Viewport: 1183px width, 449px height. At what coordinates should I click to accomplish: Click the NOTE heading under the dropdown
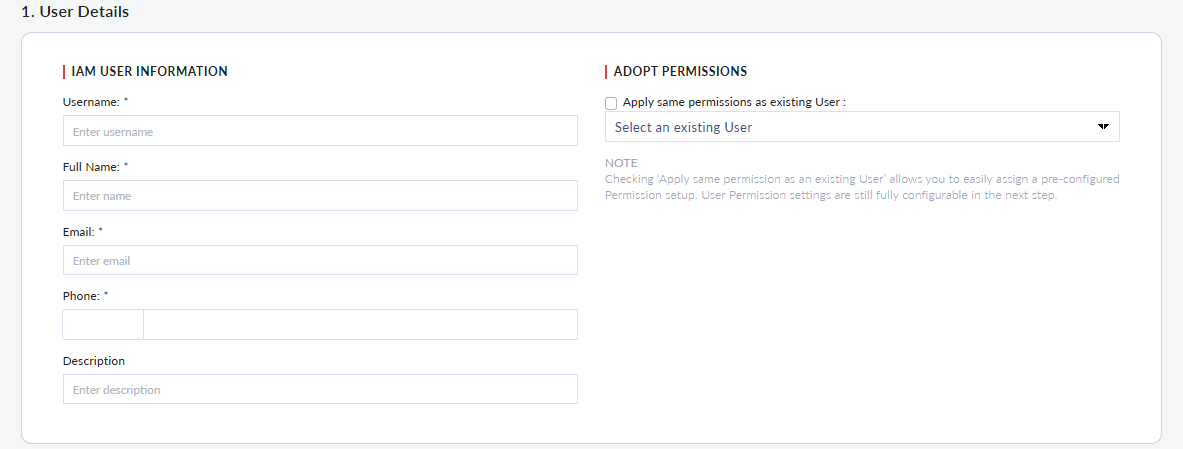pos(621,163)
